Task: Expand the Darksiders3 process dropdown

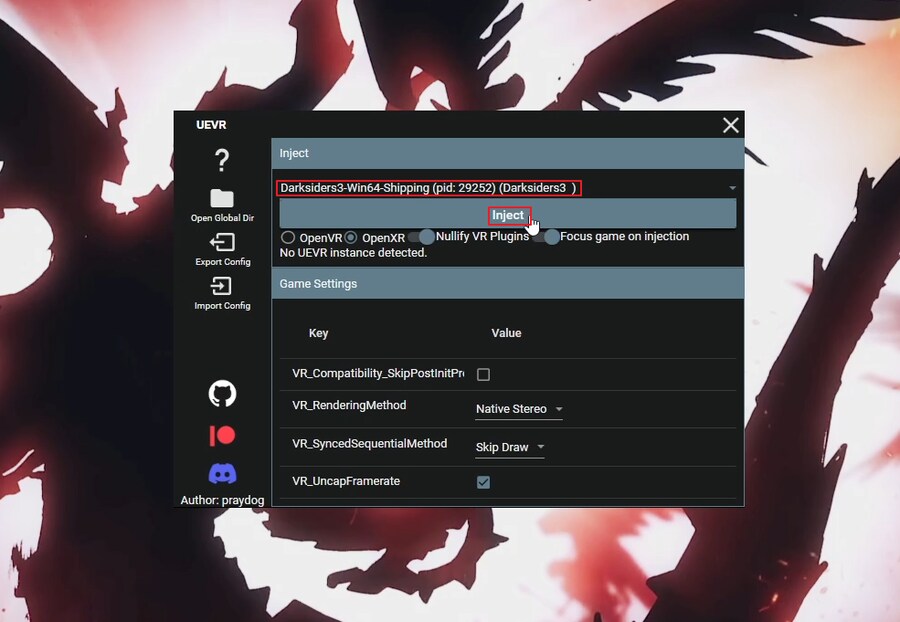Action: (732, 188)
